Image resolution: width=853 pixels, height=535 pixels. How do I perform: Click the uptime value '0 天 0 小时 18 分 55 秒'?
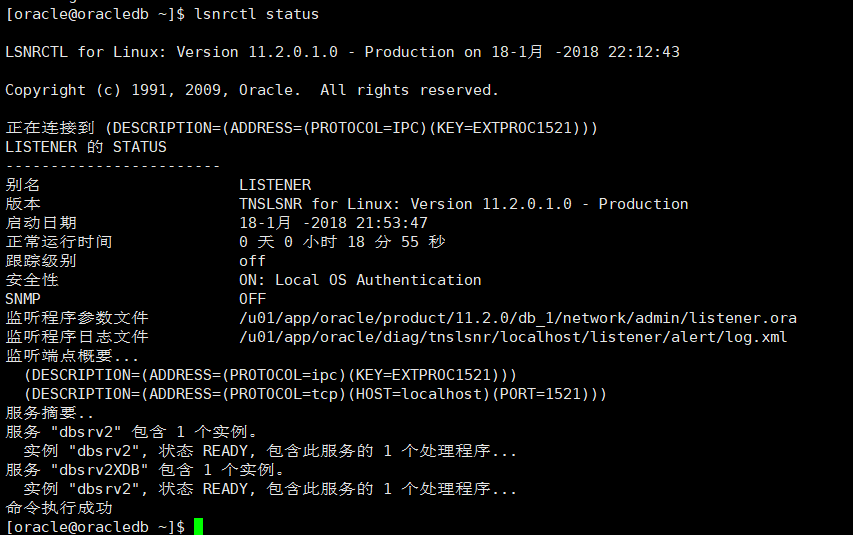click(342, 242)
